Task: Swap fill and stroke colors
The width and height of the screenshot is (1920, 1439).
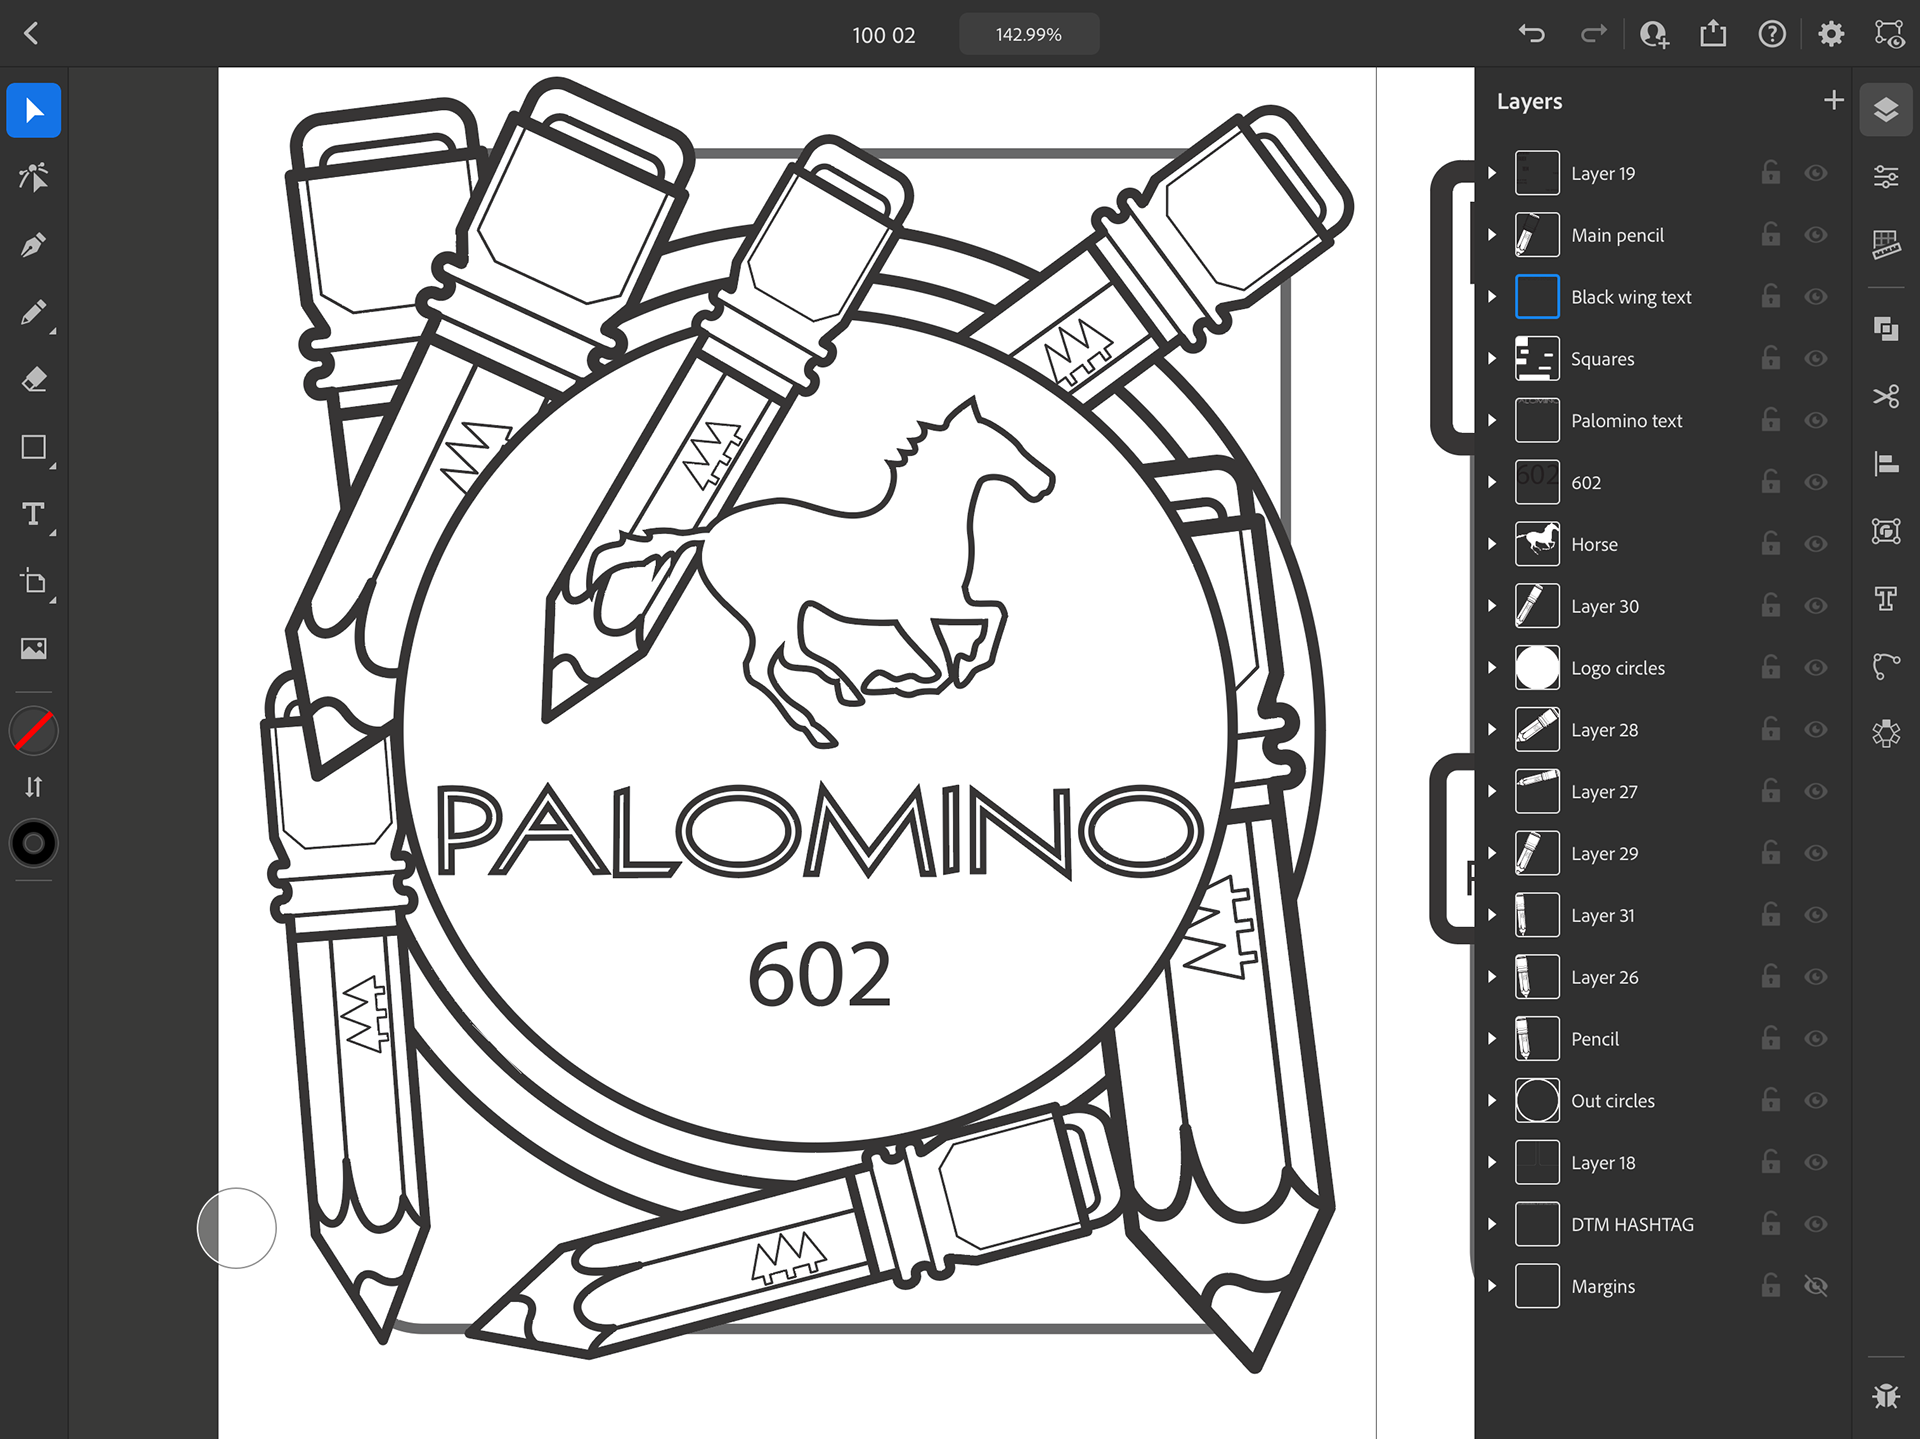Action: pos(34,787)
